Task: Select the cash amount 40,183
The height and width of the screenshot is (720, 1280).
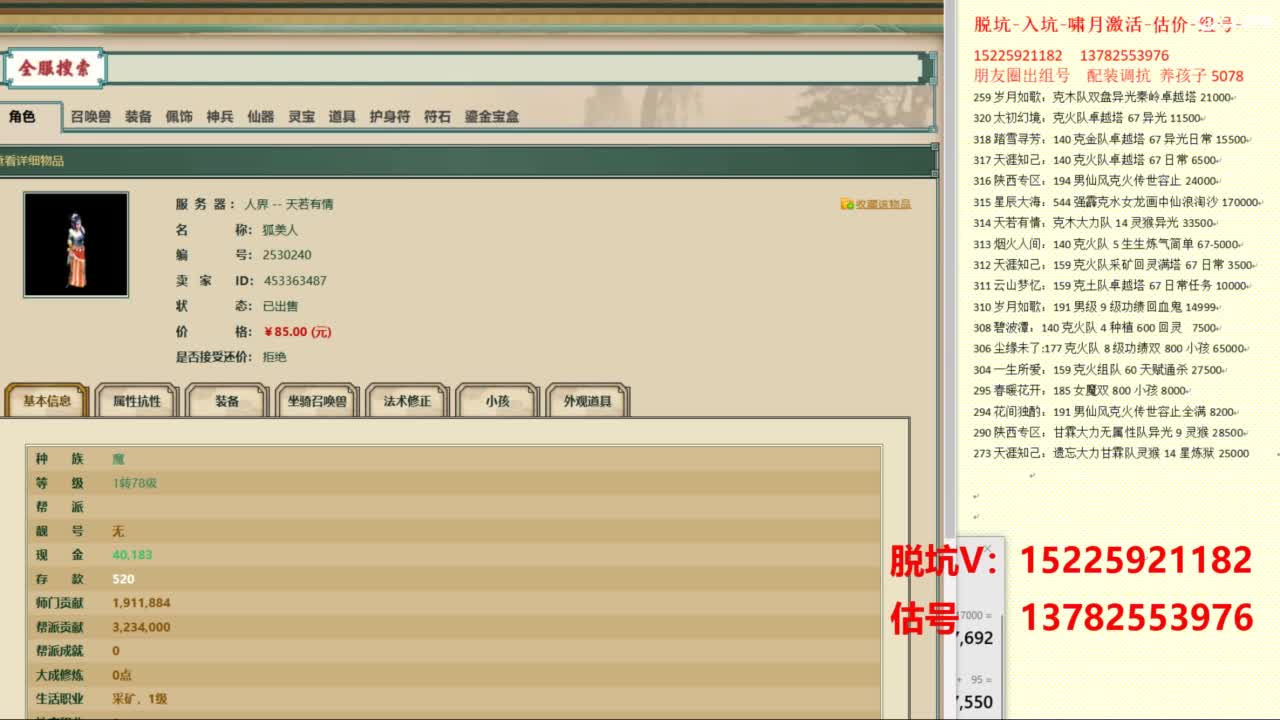Action: pyautogui.click(x=132, y=555)
